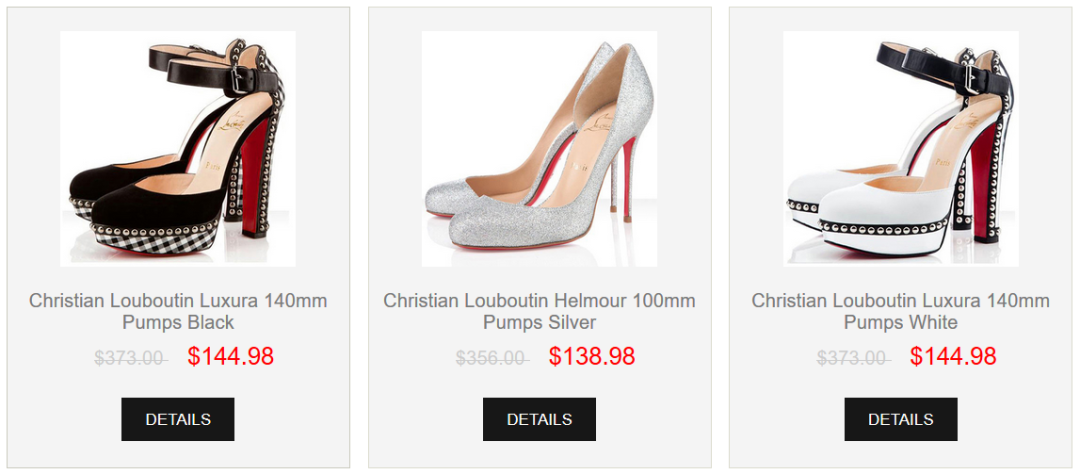
Task: Click the $138.98 sale price
Action: click(x=591, y=357)
